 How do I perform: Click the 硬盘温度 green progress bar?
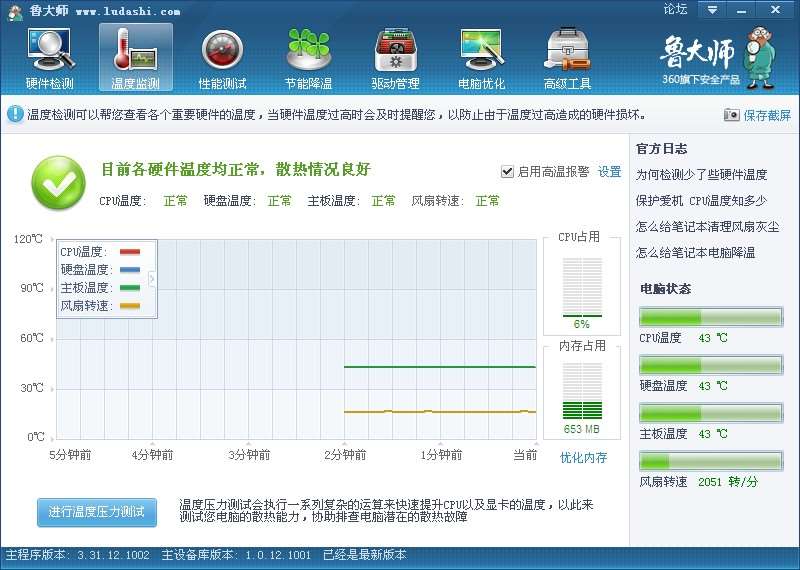[711, 365]
